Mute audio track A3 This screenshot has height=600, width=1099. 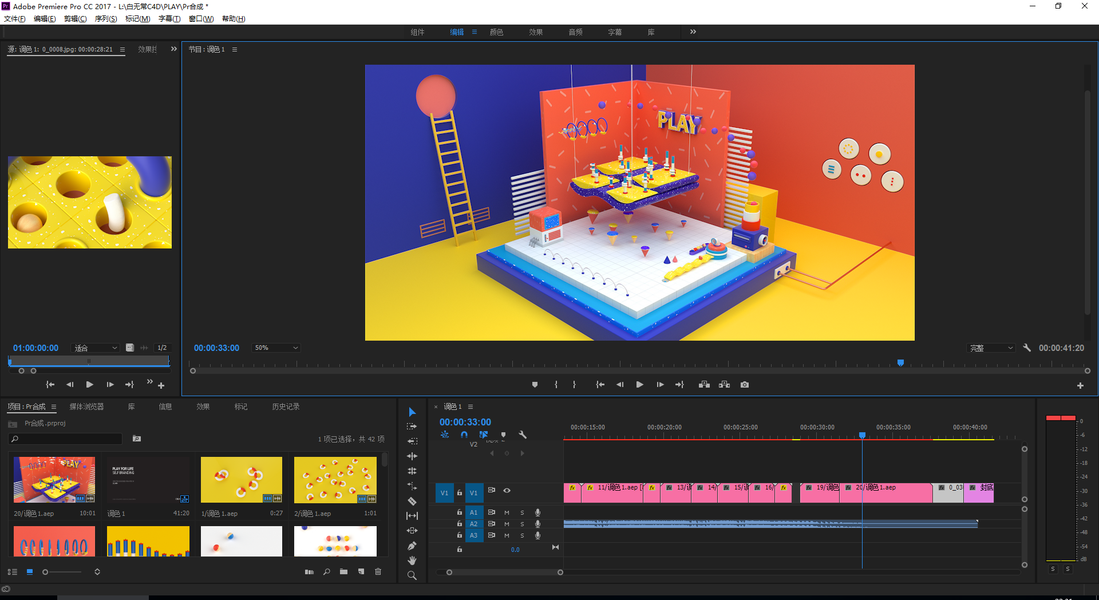coord(507,535)
